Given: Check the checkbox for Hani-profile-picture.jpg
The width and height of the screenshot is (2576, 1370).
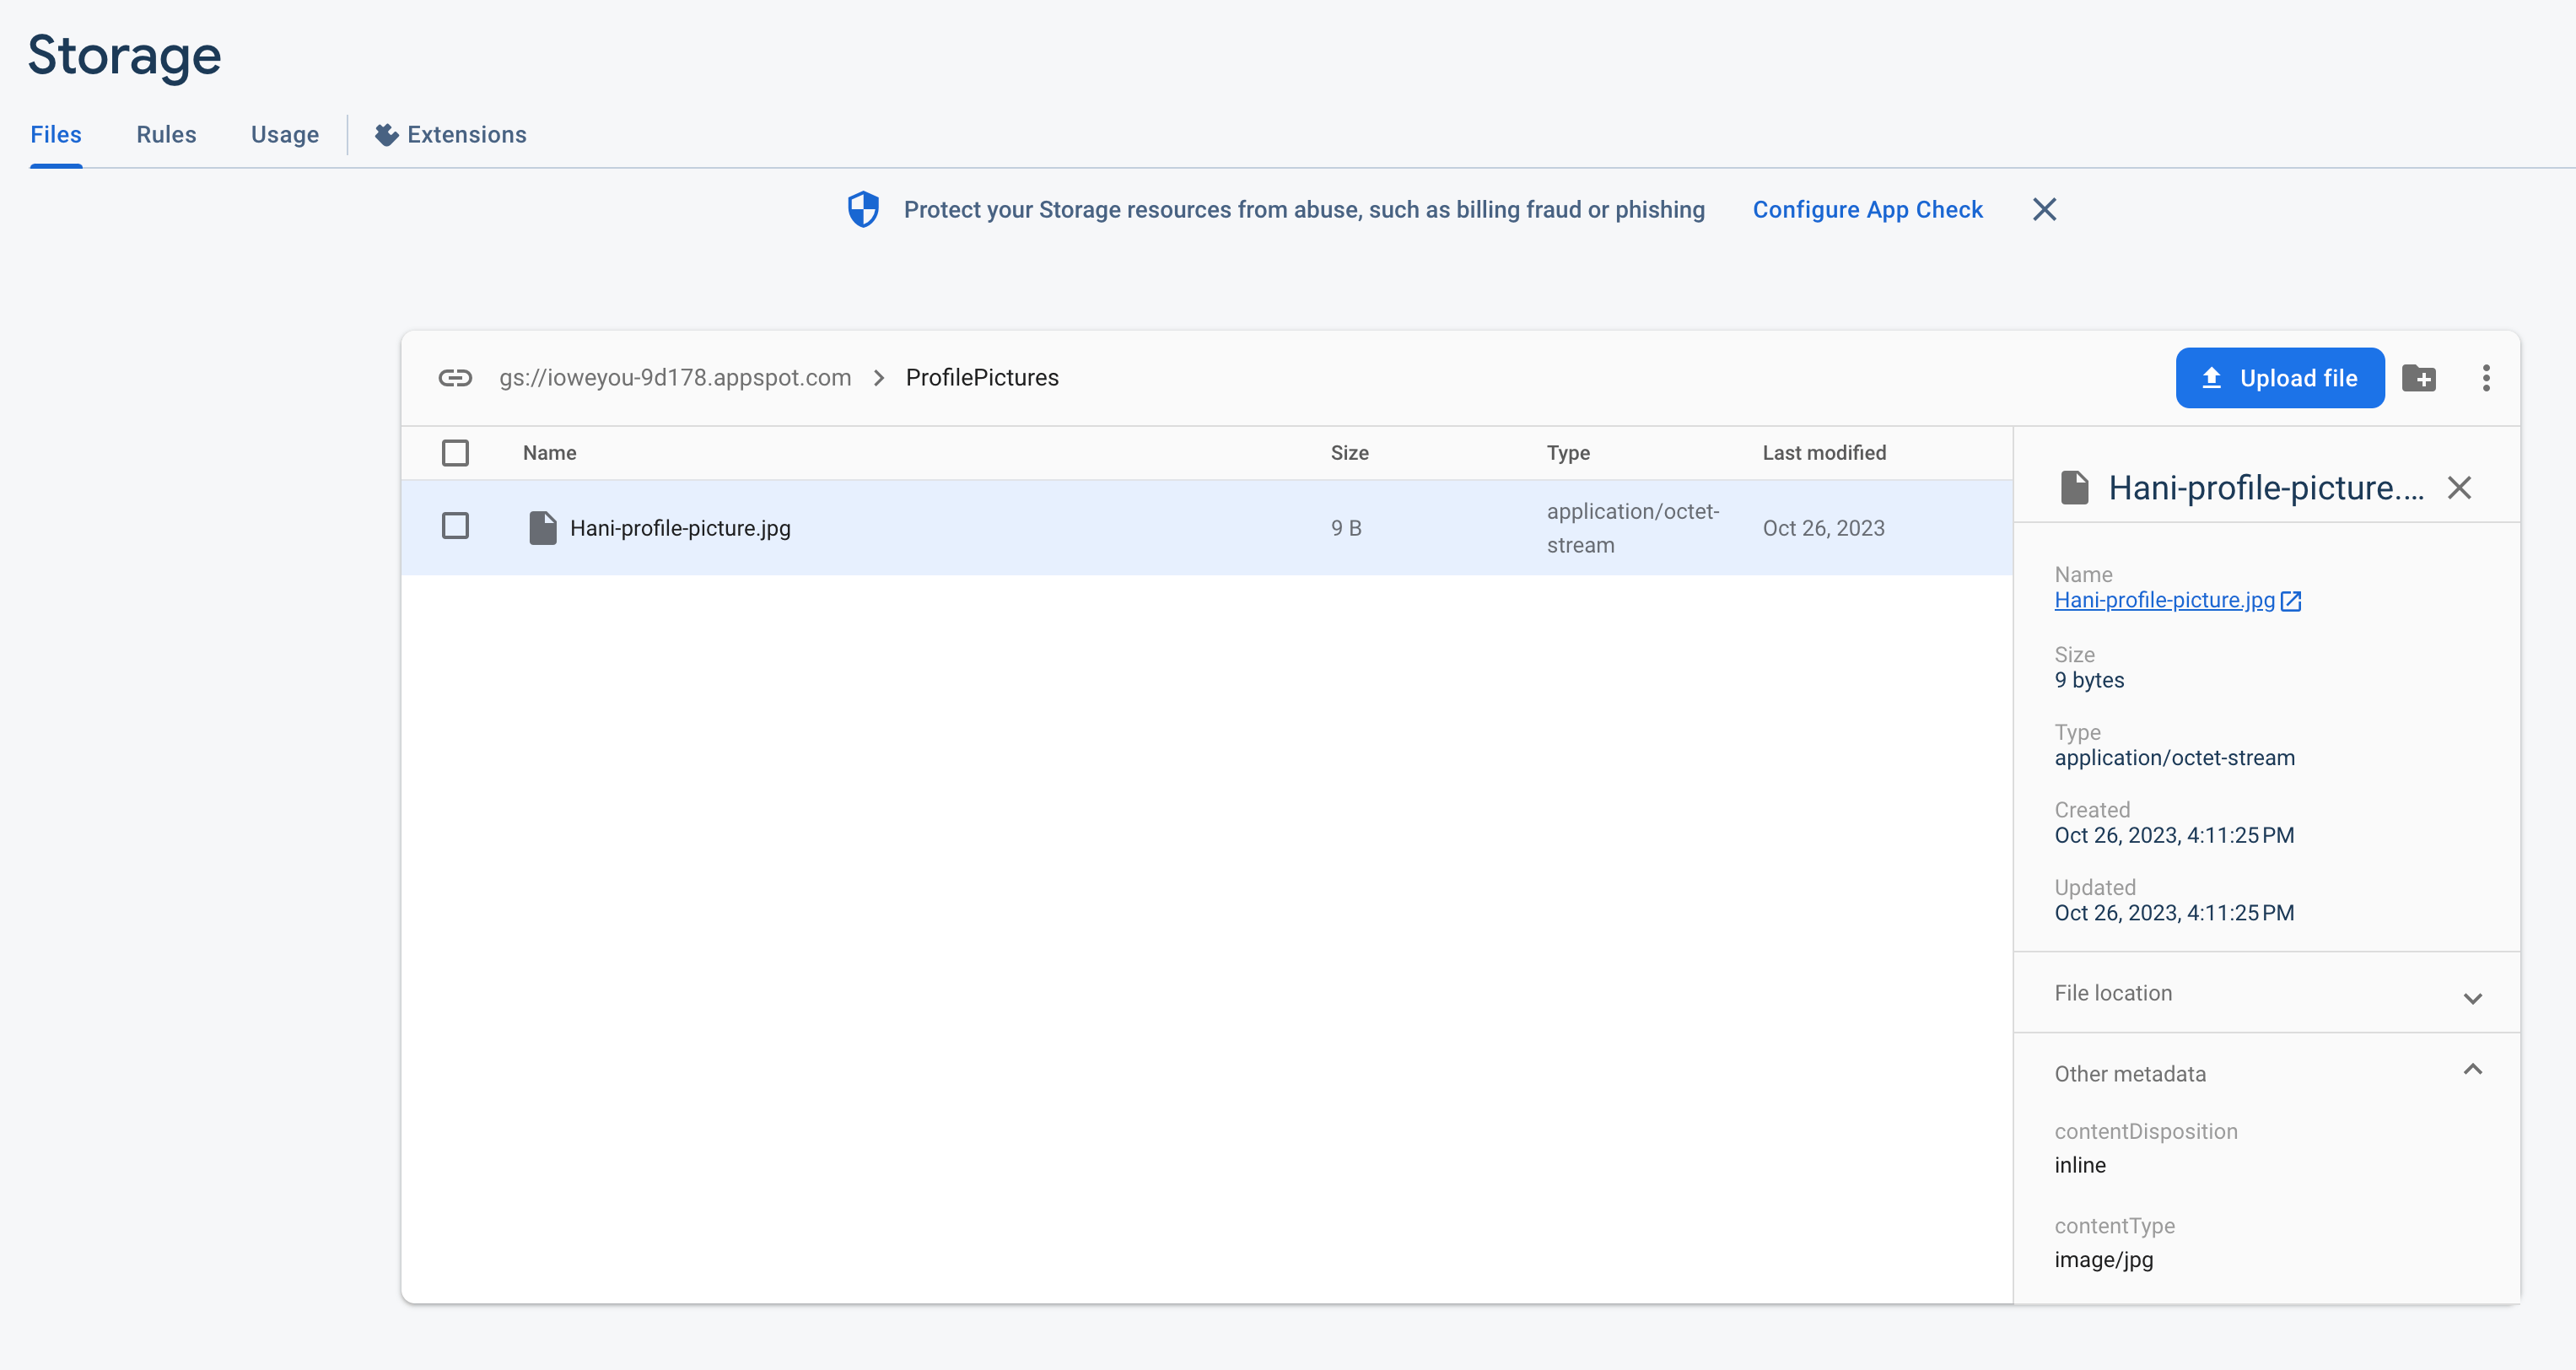Looking at the screenshot, I should tap(455, 525).
